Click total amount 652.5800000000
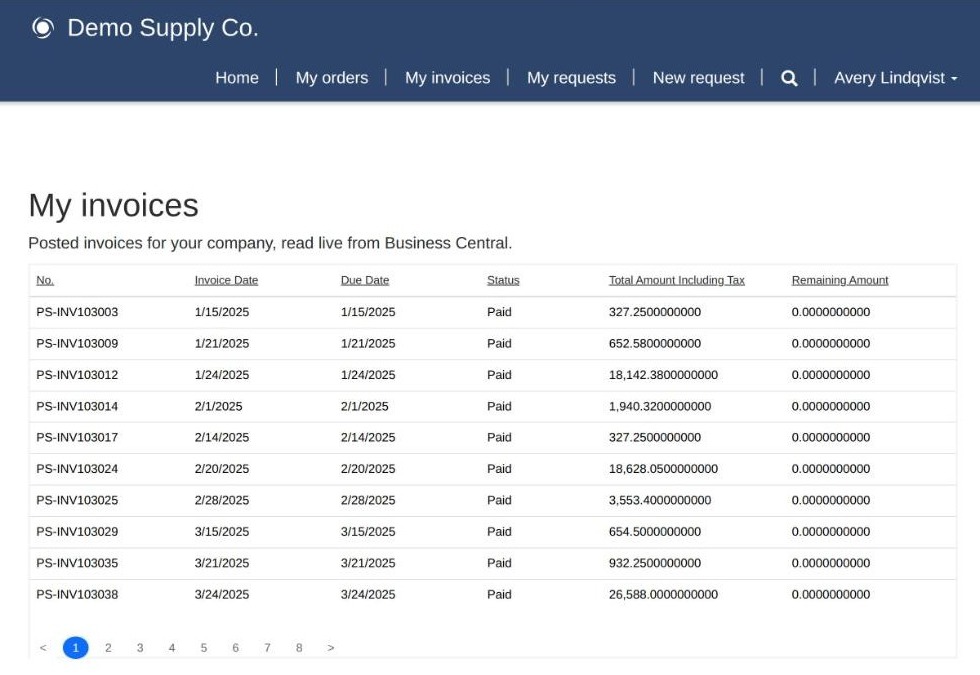 (x=655, y=343)
